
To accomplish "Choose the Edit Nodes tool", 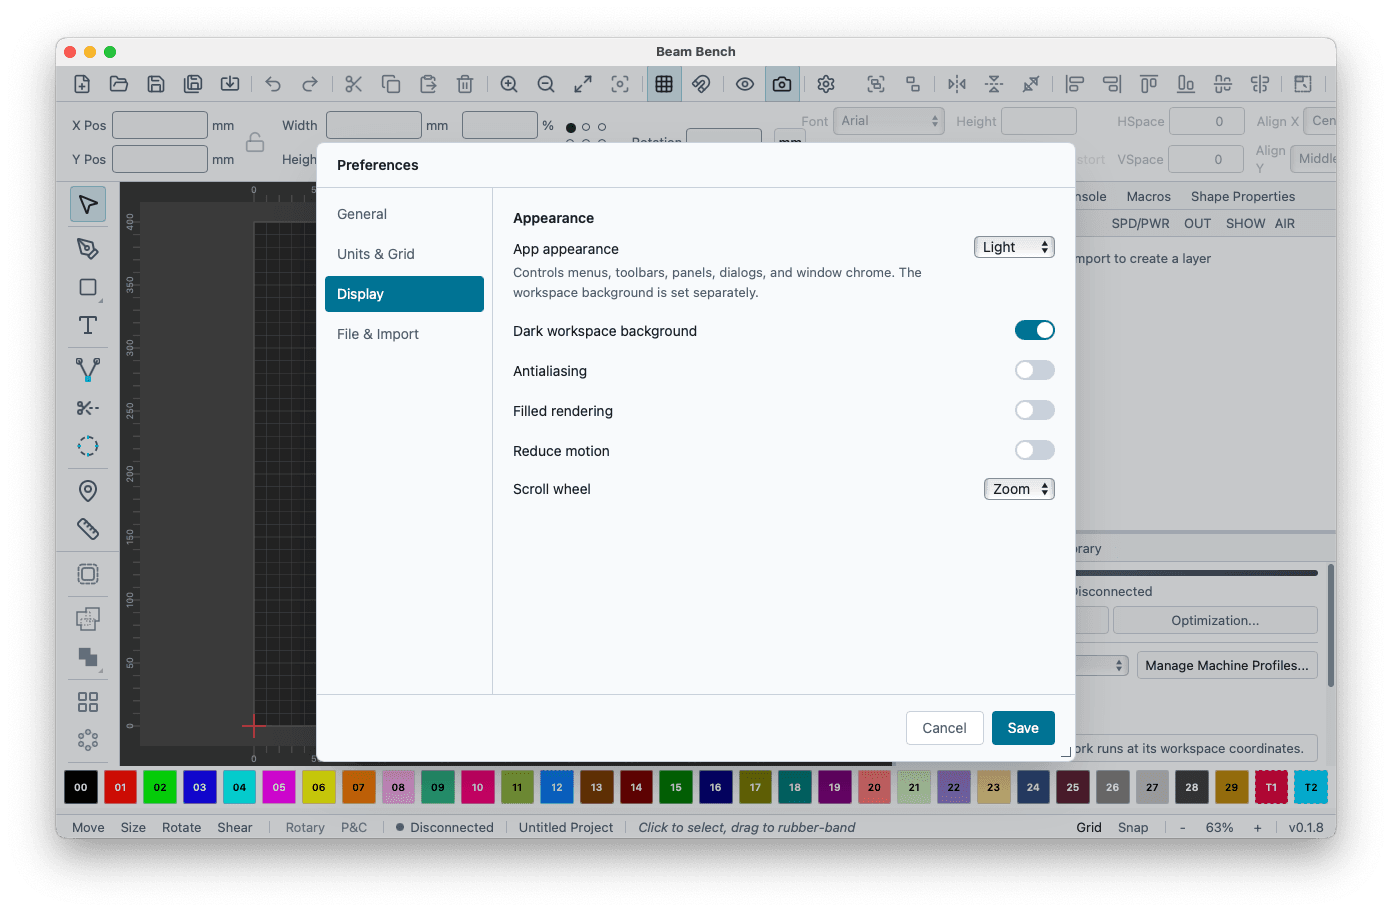I will [x=88, y=369].
